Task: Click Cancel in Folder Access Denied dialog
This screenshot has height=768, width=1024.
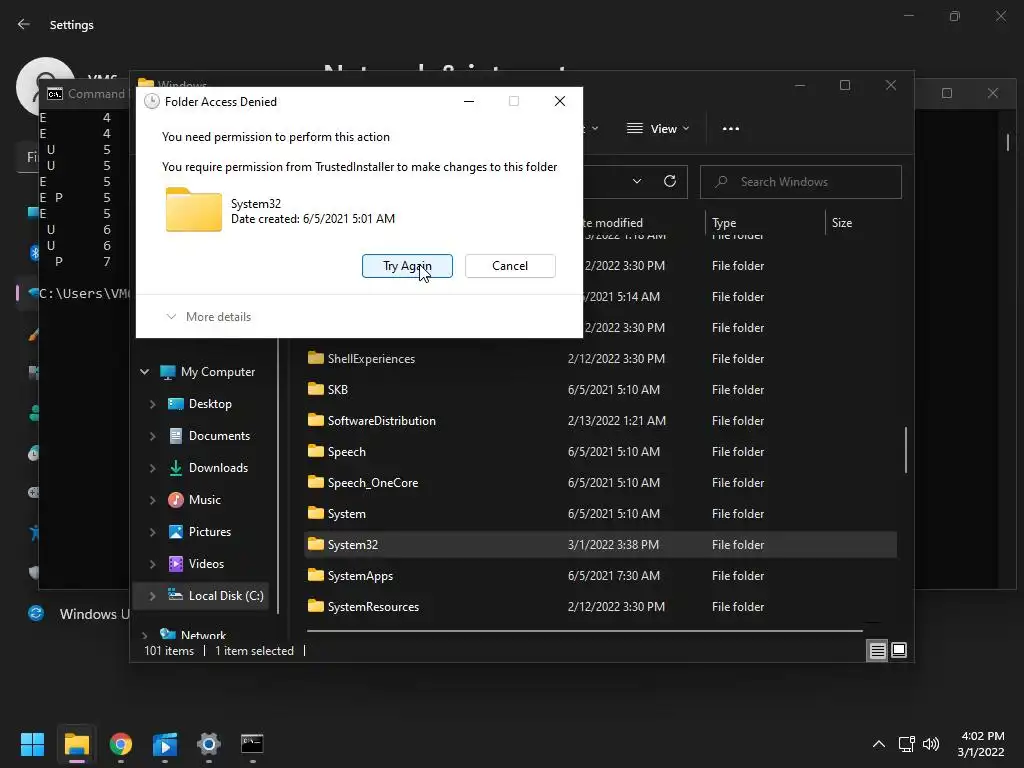Action: click(510, 266)
